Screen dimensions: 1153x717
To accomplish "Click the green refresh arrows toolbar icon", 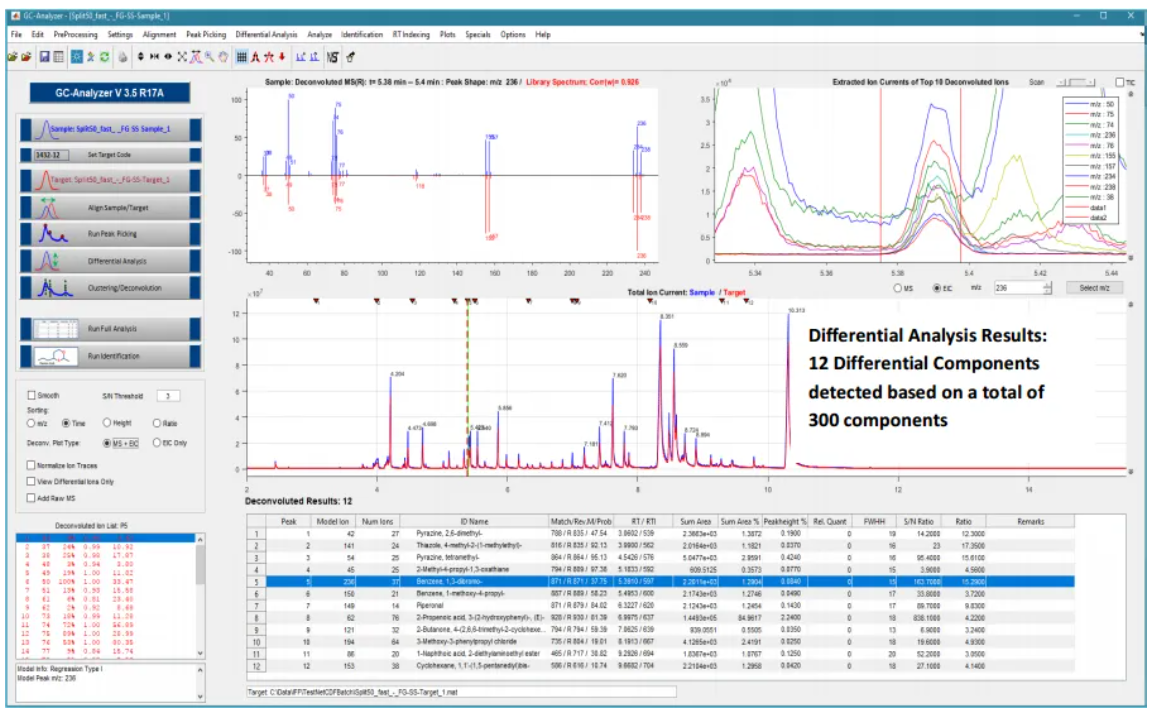I will tap(105, 57).
